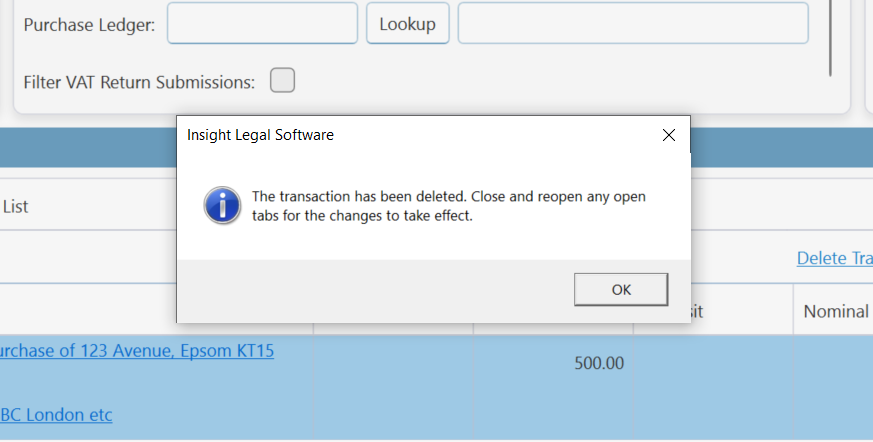Click the dialog message about deleted transaction
Screen dimensions: 873x442
[x=449, y=206]
